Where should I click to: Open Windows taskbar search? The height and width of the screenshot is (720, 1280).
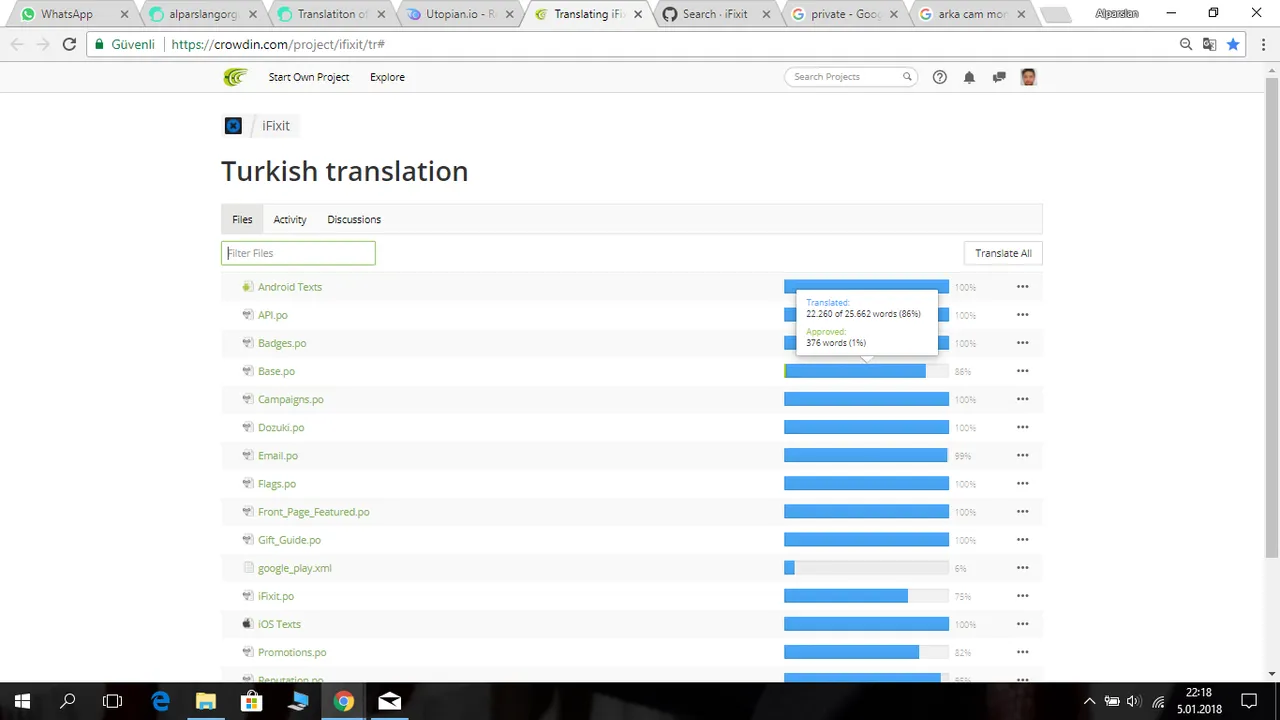(x=68, y=701)
